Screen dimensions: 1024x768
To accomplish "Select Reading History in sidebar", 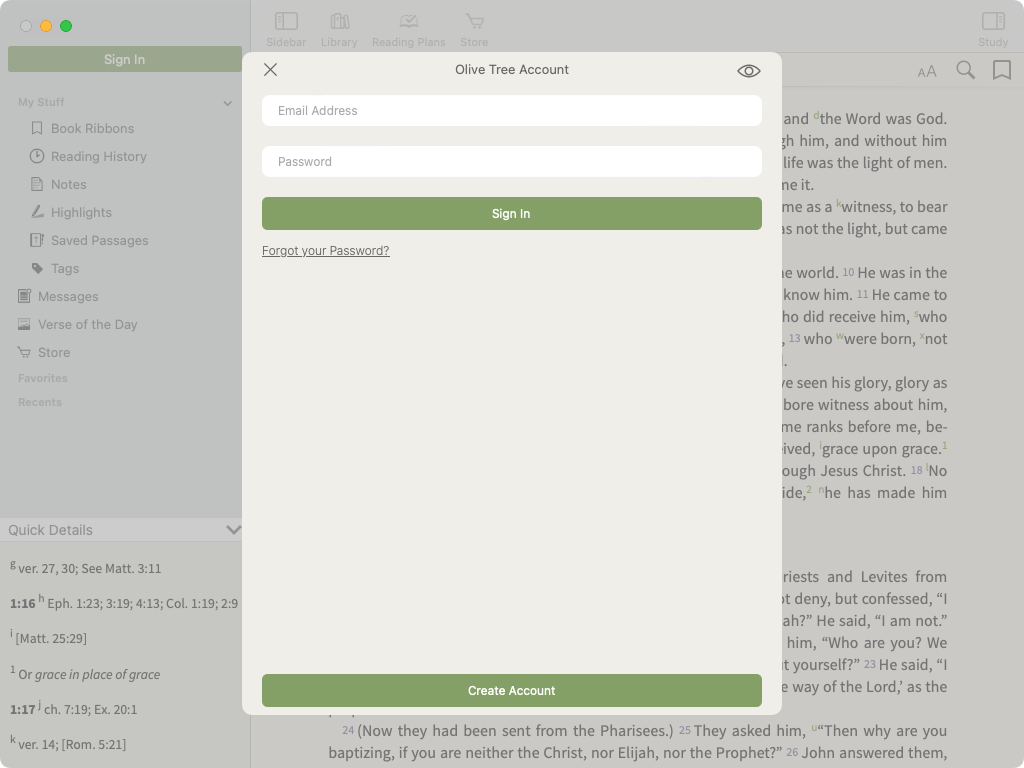I will [98, 157].
